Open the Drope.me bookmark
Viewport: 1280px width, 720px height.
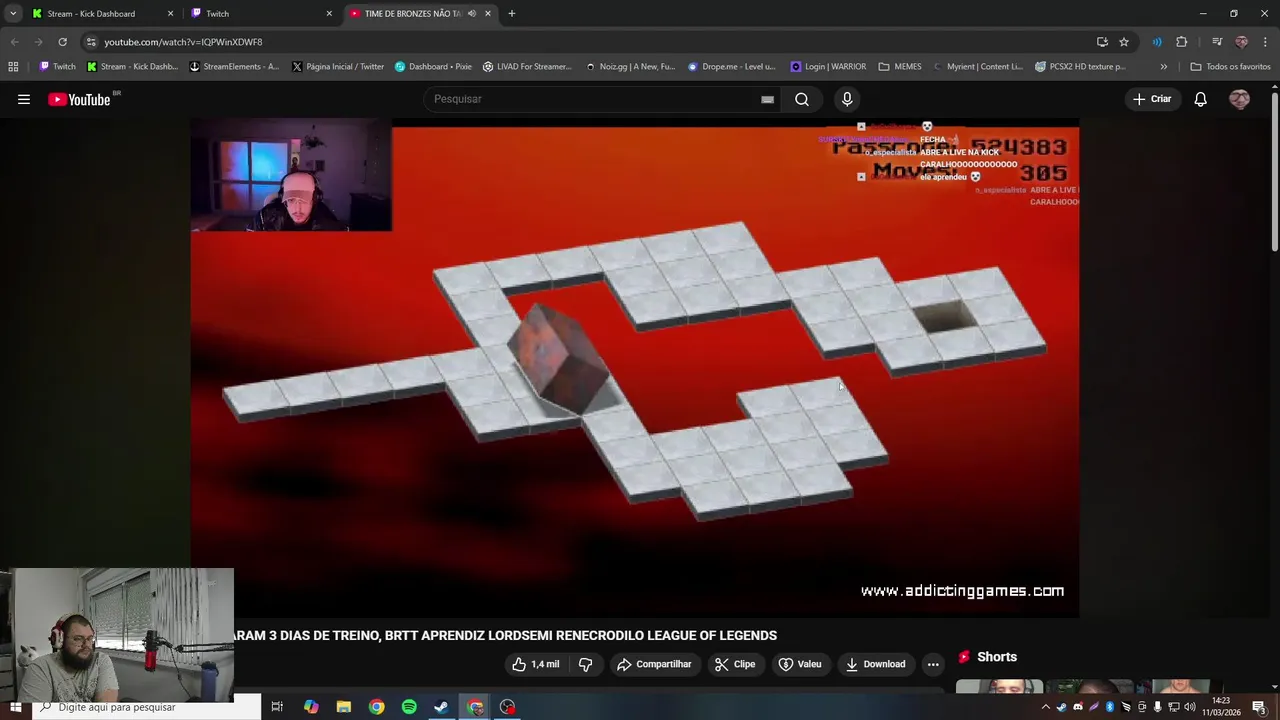point(732,67)
